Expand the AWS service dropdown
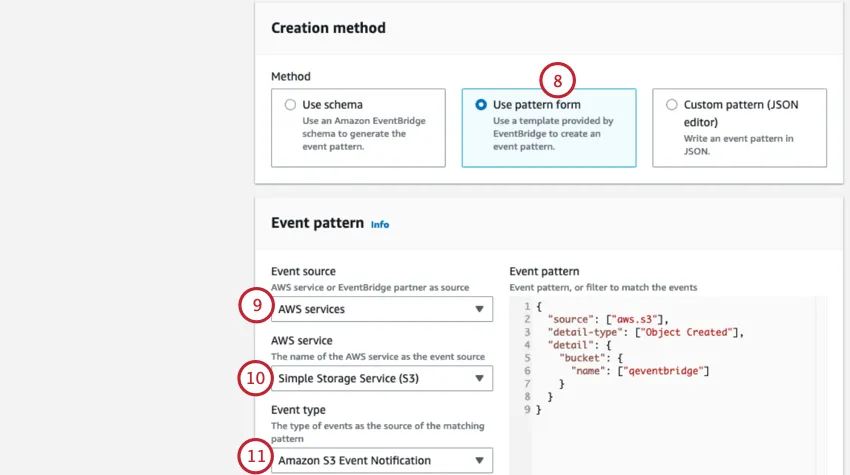850x475 pixels. (x=381, y=378)
